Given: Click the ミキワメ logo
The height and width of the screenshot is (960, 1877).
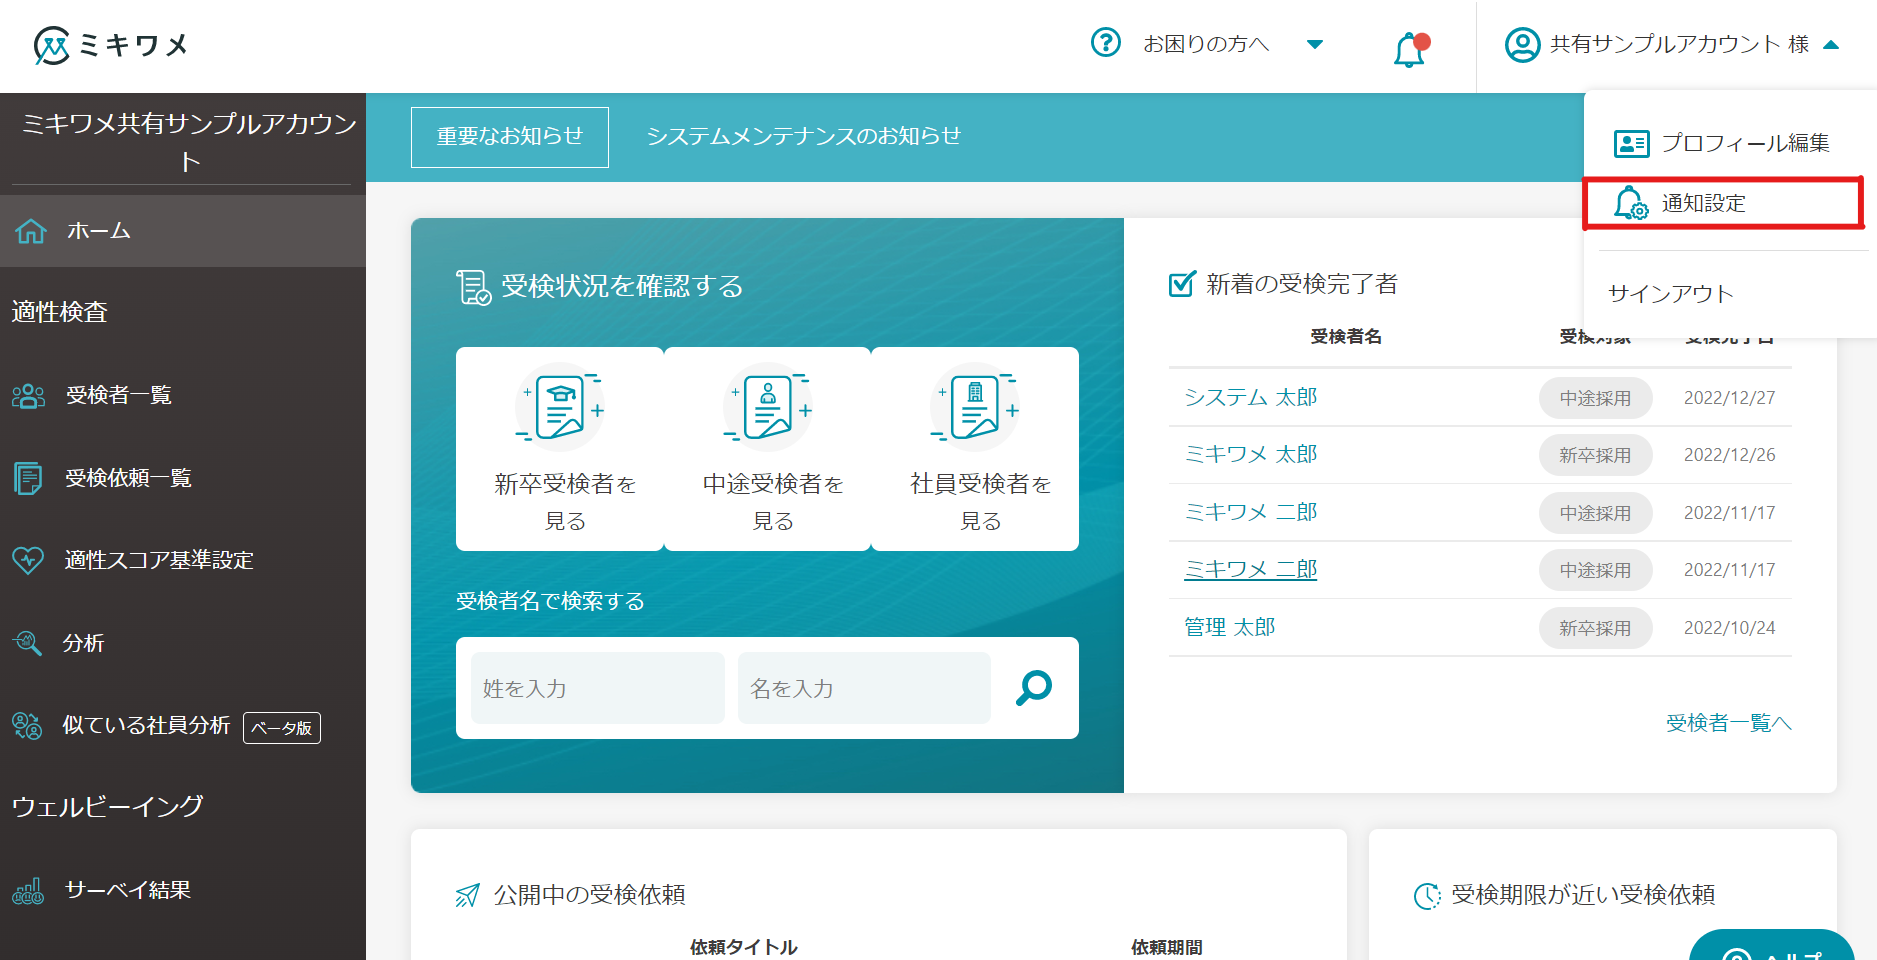Looking at the screenshot, I should click(110, 45).
